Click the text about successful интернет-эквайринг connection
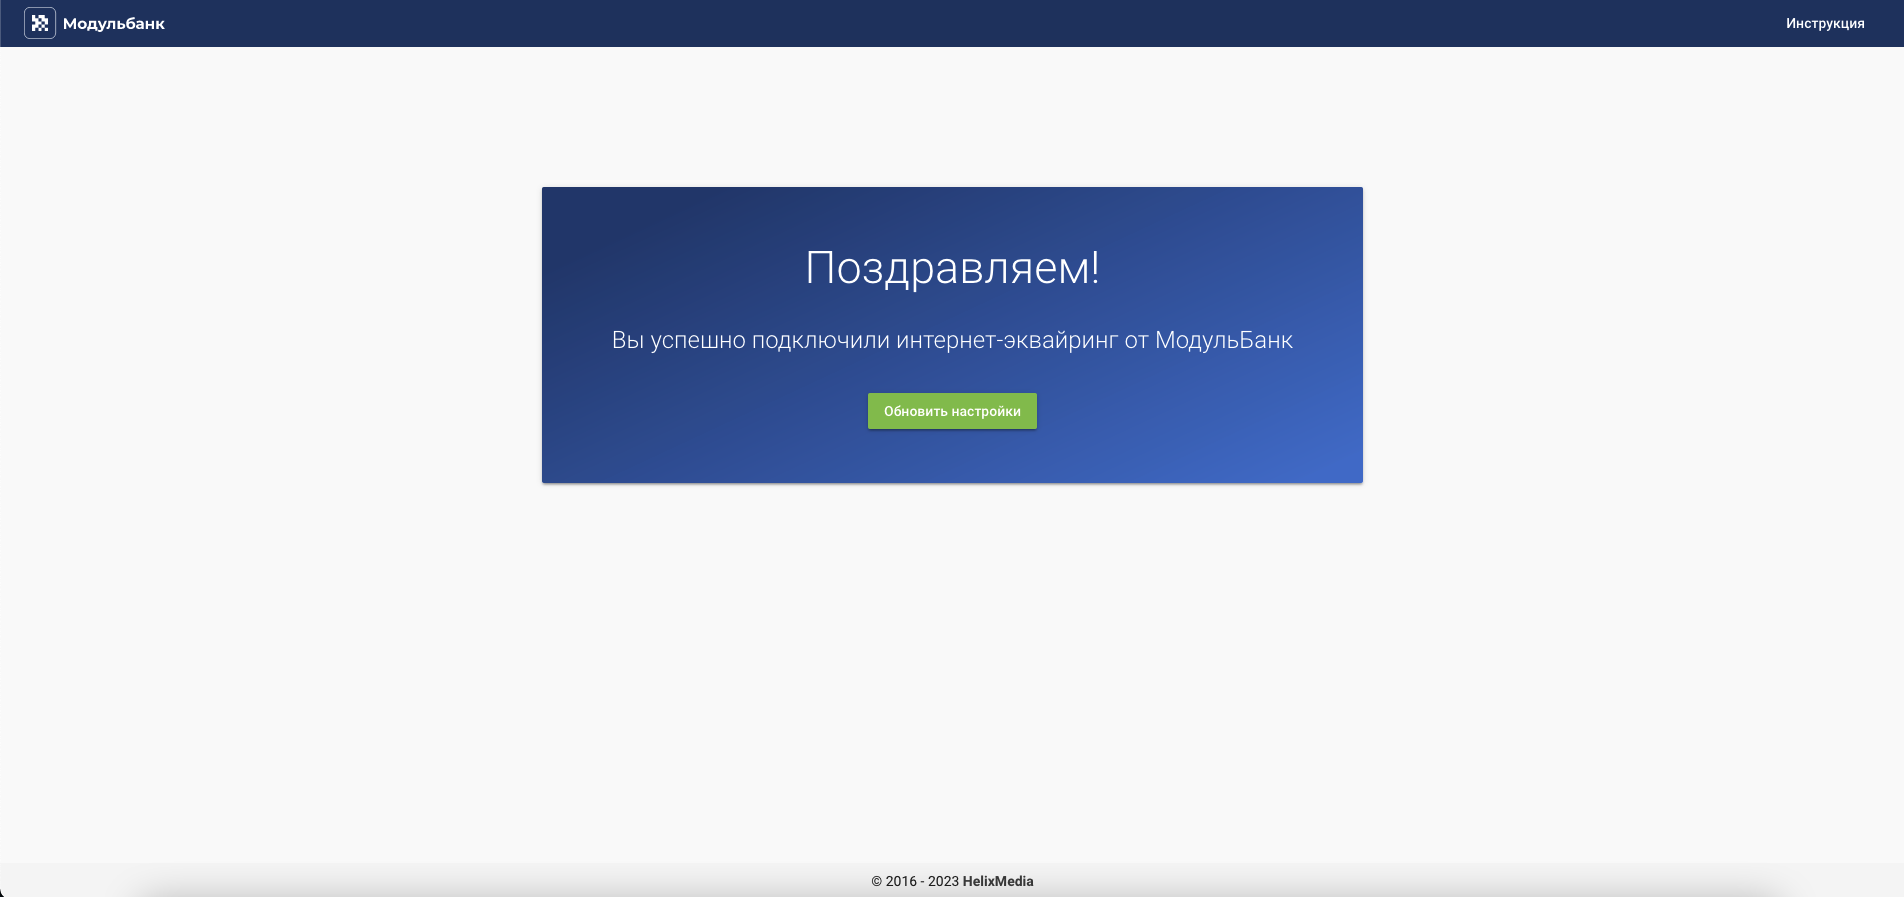The image size is (1904, 897). click(952, 340)
